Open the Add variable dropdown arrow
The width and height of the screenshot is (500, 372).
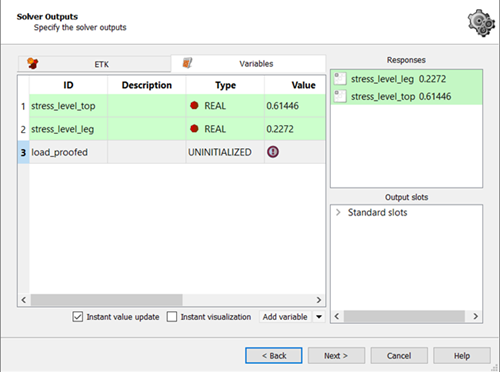tap(319, 317)
